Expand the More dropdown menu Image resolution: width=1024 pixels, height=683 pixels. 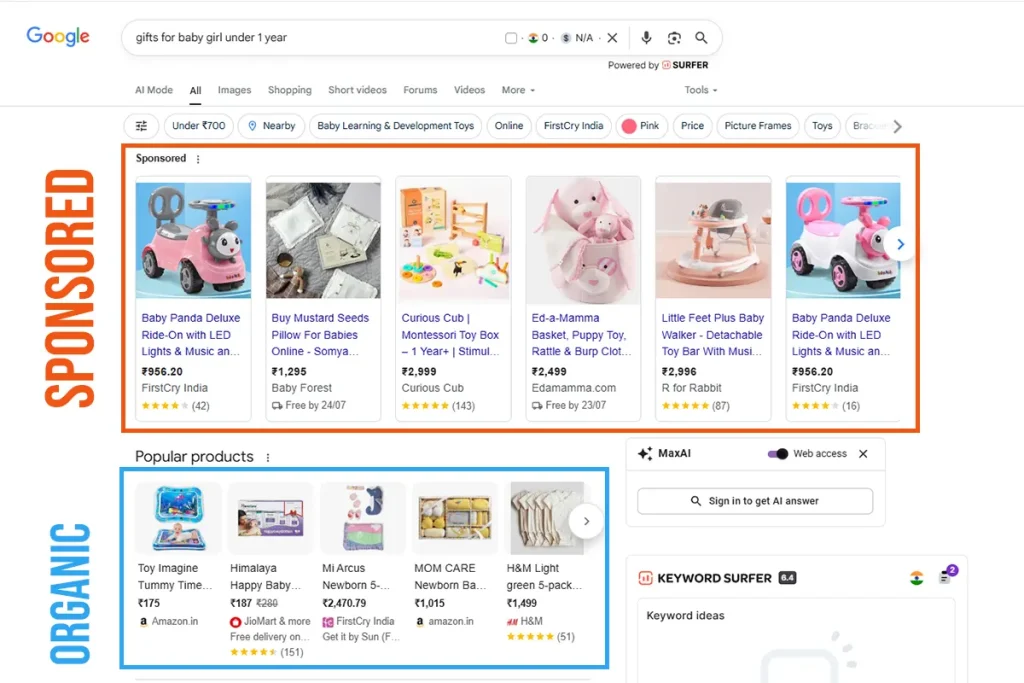pos(519,90)
